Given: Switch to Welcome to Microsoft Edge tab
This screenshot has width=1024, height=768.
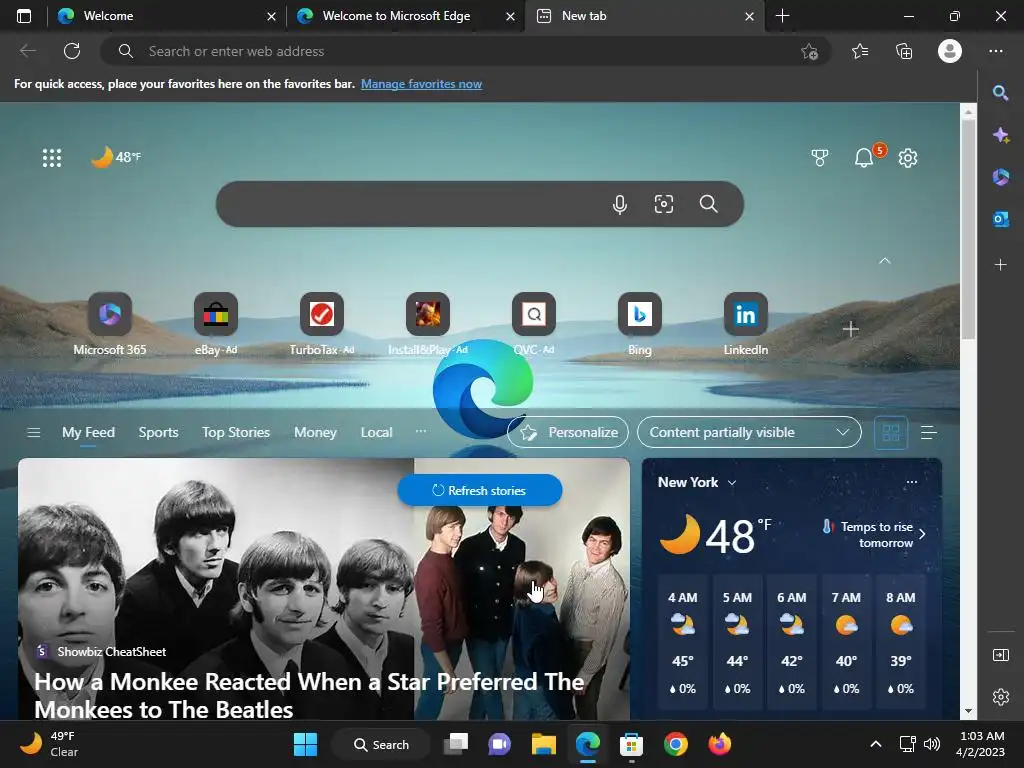Looking at the screenshot, I should tap(405, 16).
